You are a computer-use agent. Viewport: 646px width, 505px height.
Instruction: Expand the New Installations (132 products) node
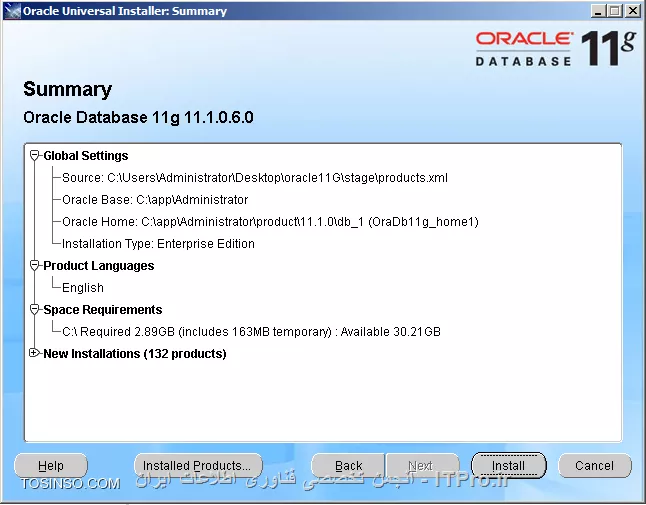point(34,353)
